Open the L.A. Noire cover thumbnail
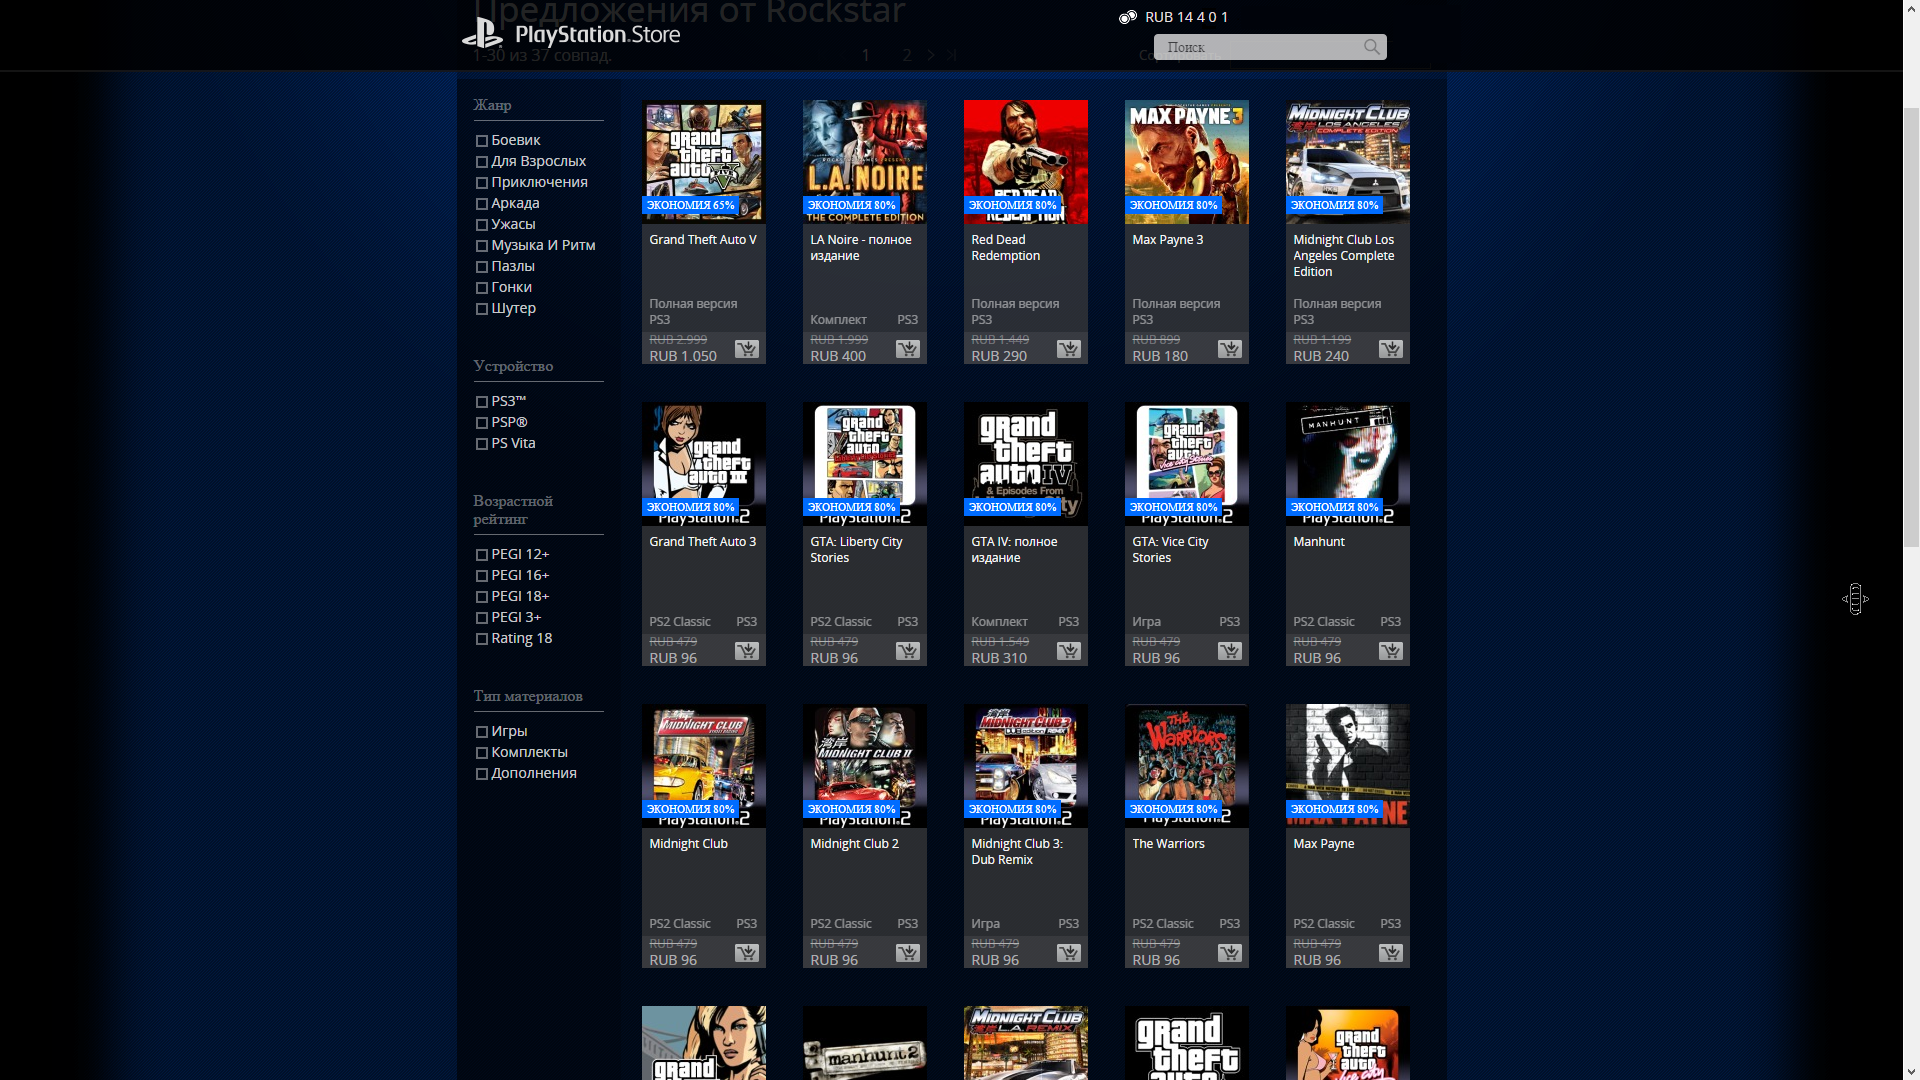Viewport: 1920px width, 1080px height. pyautogui.click(x=865, y=162)
